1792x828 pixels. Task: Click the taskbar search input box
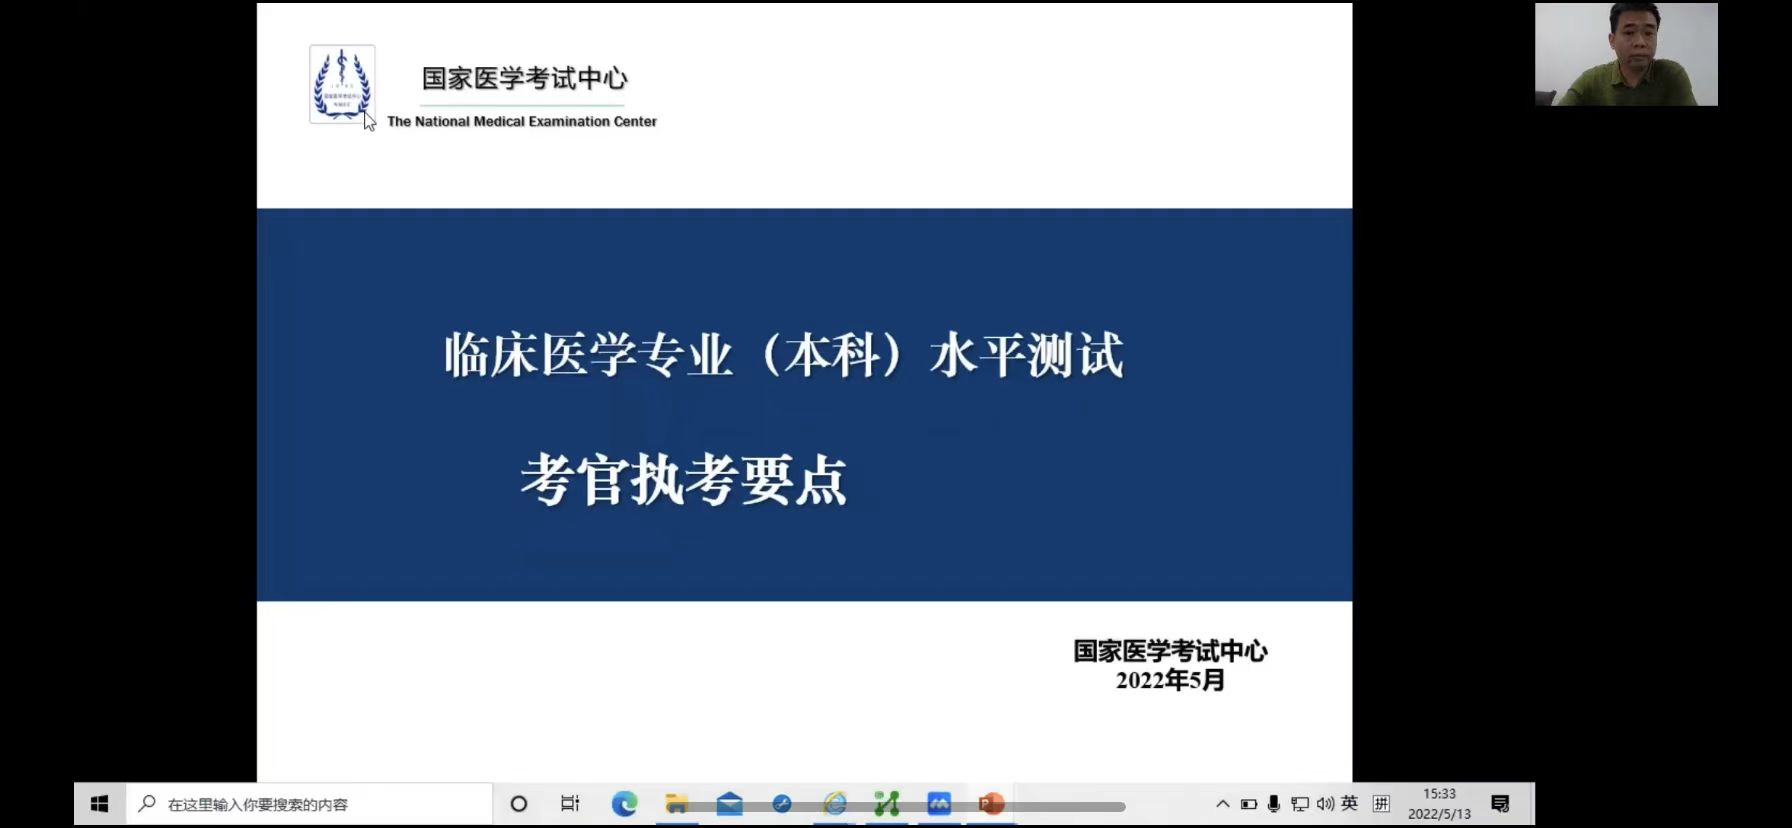pyautogui.click(x=310, y=804)
